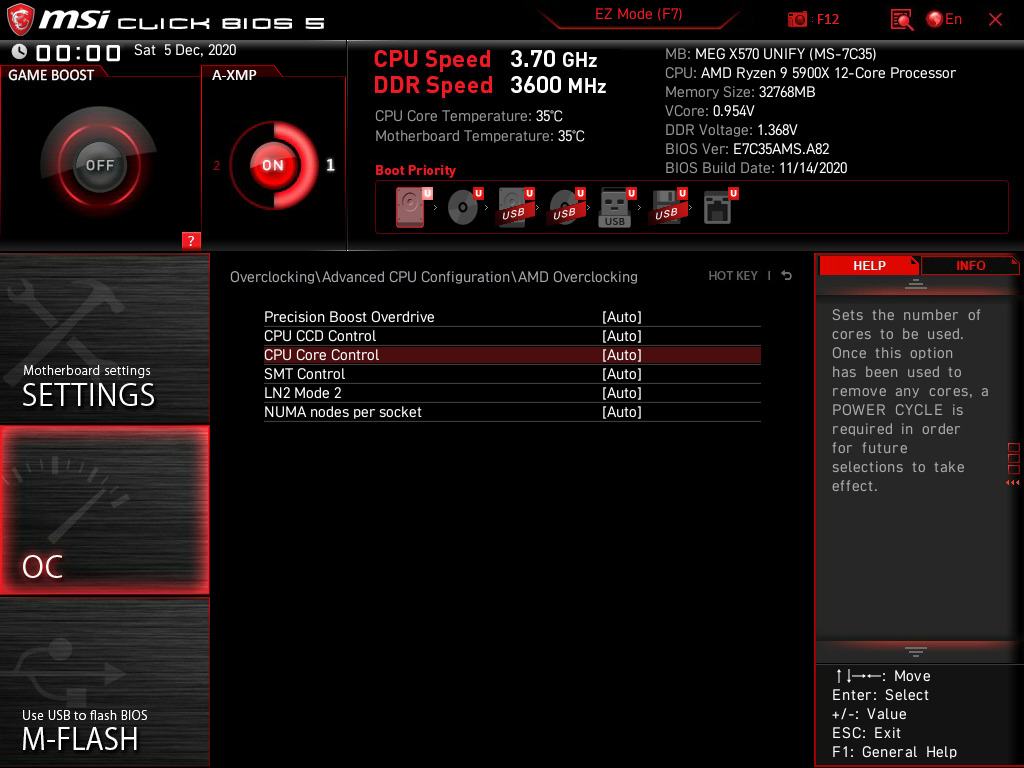Click the 00:00 clock time display
Image resolution: width=1024 pixels, height=768 pixels.
click(78, 52)
